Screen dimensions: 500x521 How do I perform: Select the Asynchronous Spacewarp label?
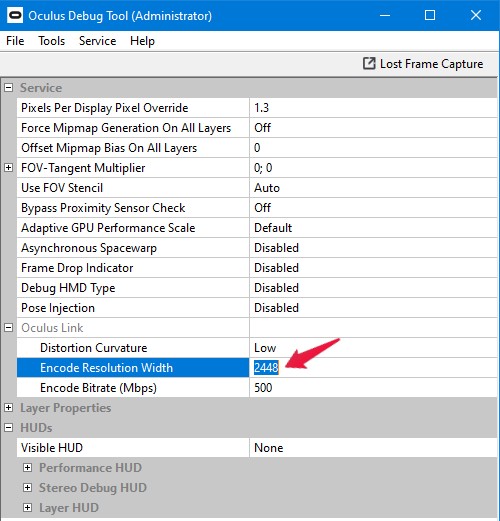tap(89, 248)
